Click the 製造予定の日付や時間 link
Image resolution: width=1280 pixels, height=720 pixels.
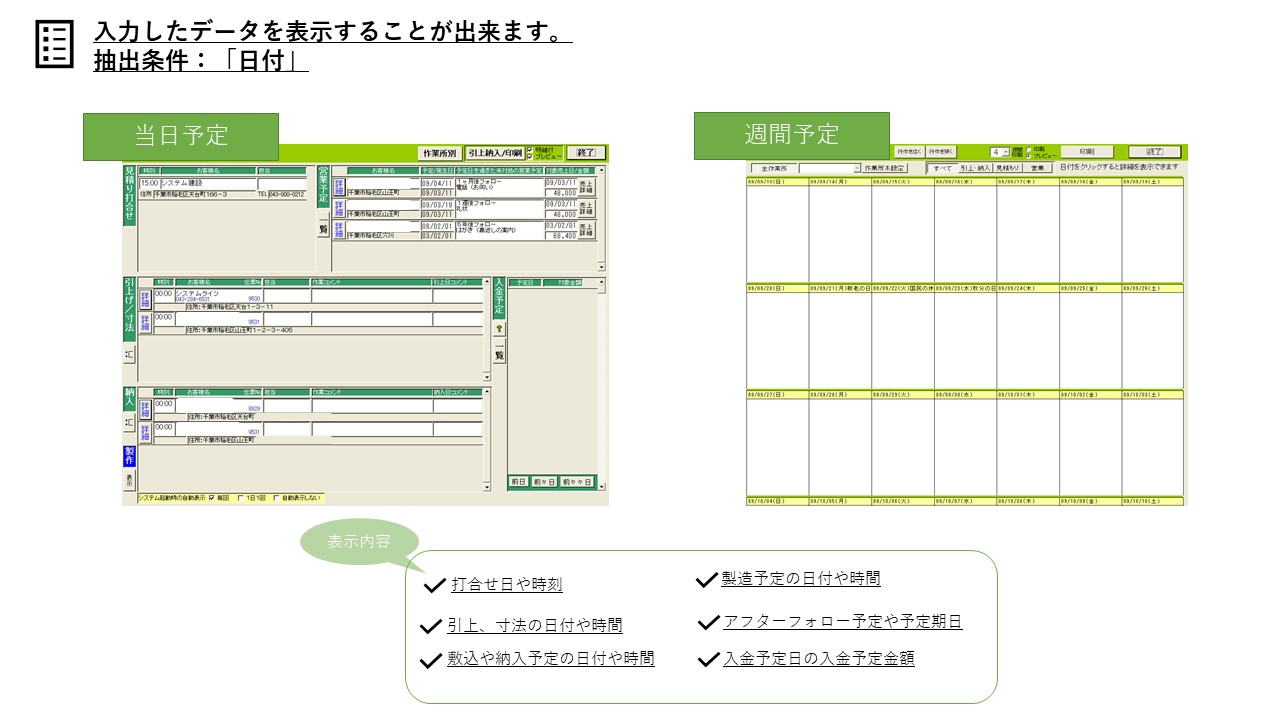pos(801,578)
